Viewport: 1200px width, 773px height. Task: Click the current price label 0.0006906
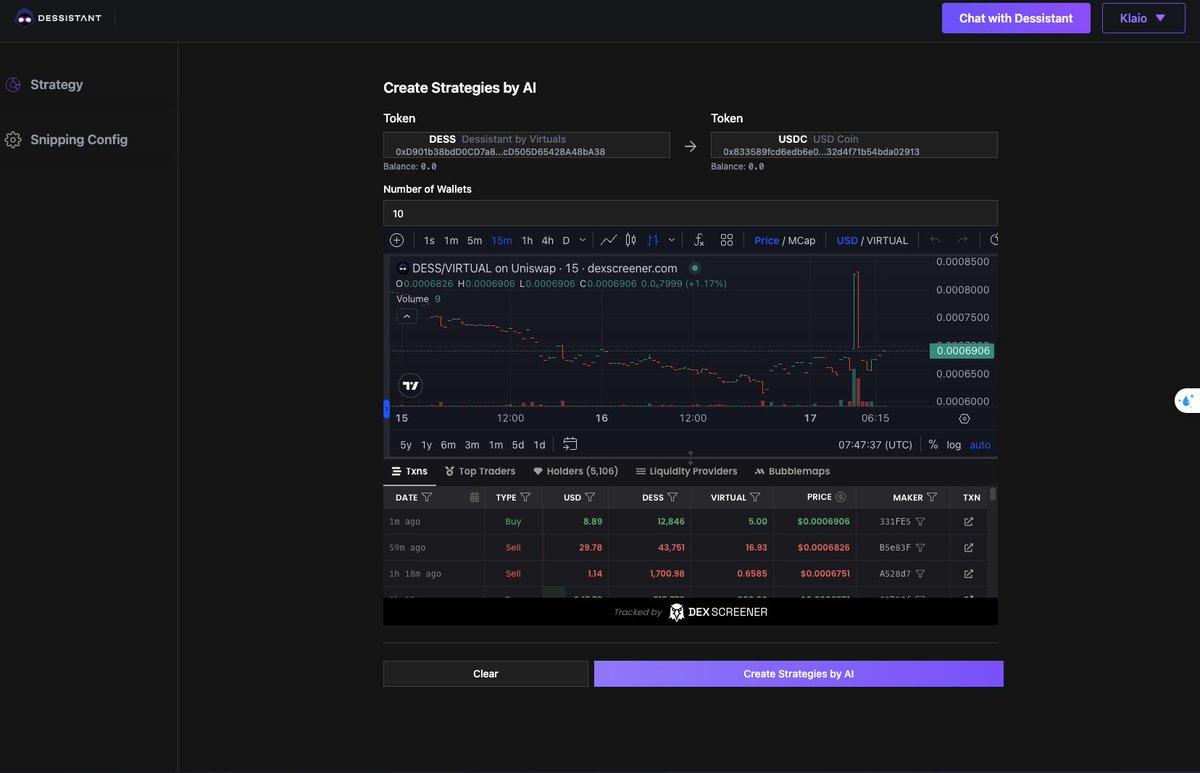960,351
